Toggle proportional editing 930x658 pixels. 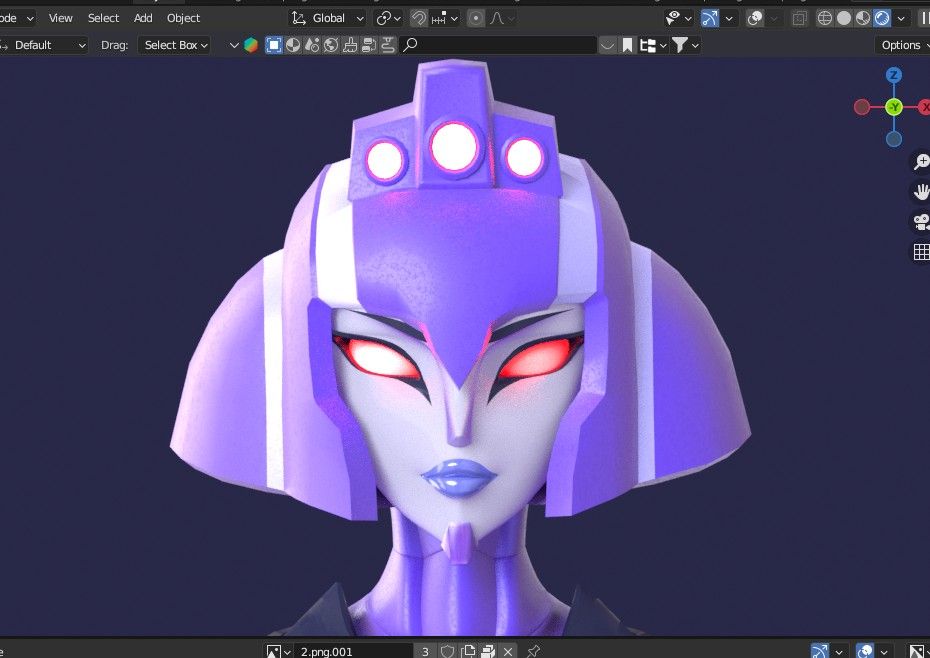476,18
